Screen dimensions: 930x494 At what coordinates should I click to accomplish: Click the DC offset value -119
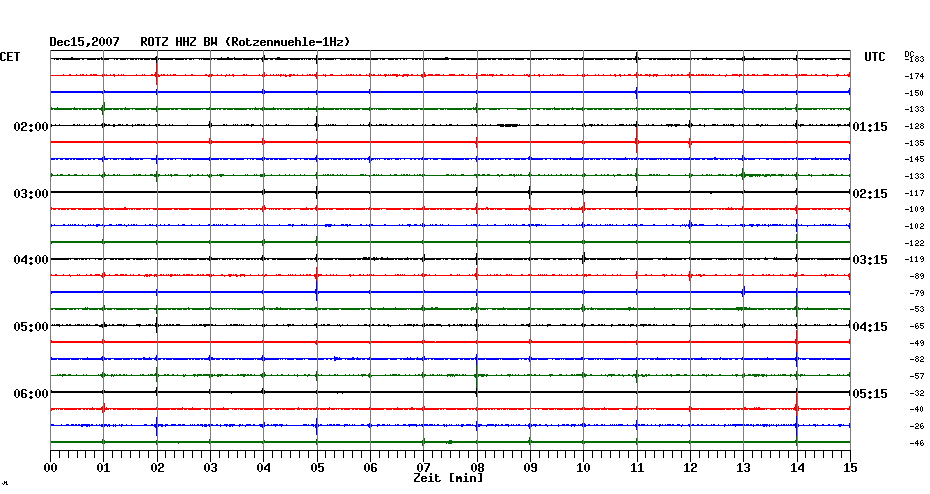point(915,259)
